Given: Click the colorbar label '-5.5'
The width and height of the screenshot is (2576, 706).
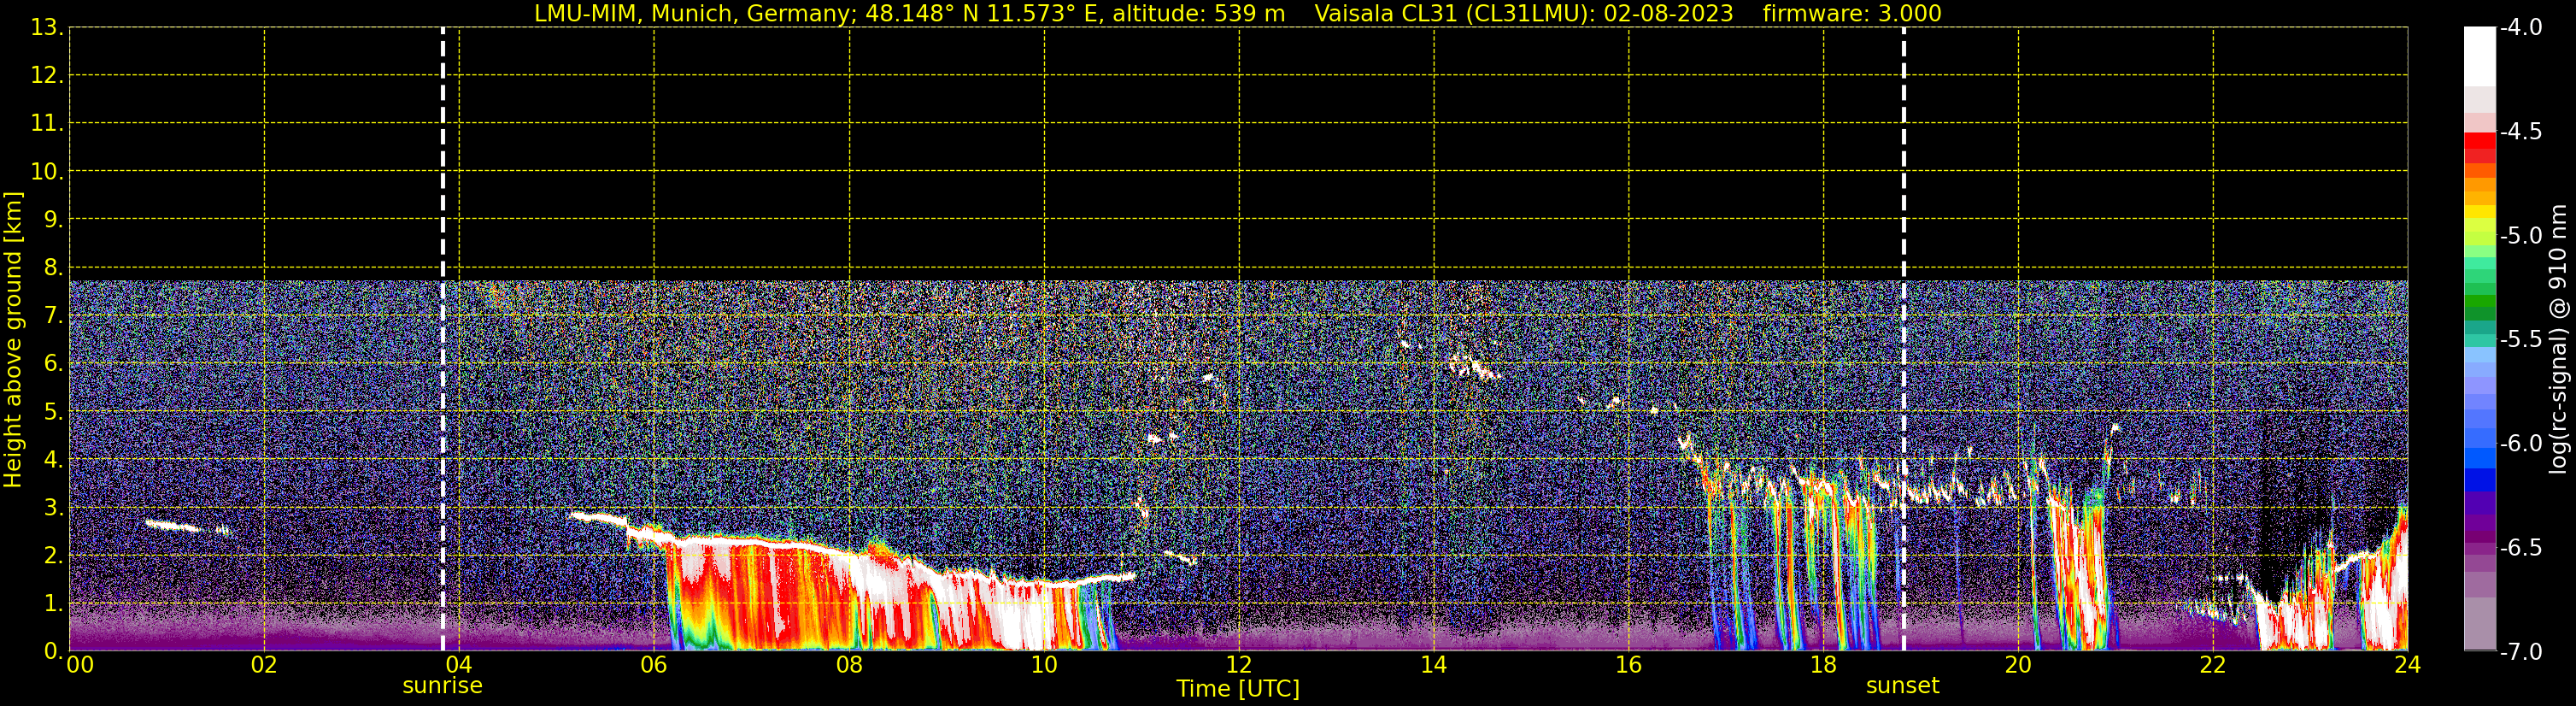Looking at the screenshot, I should pos(2520,339).
